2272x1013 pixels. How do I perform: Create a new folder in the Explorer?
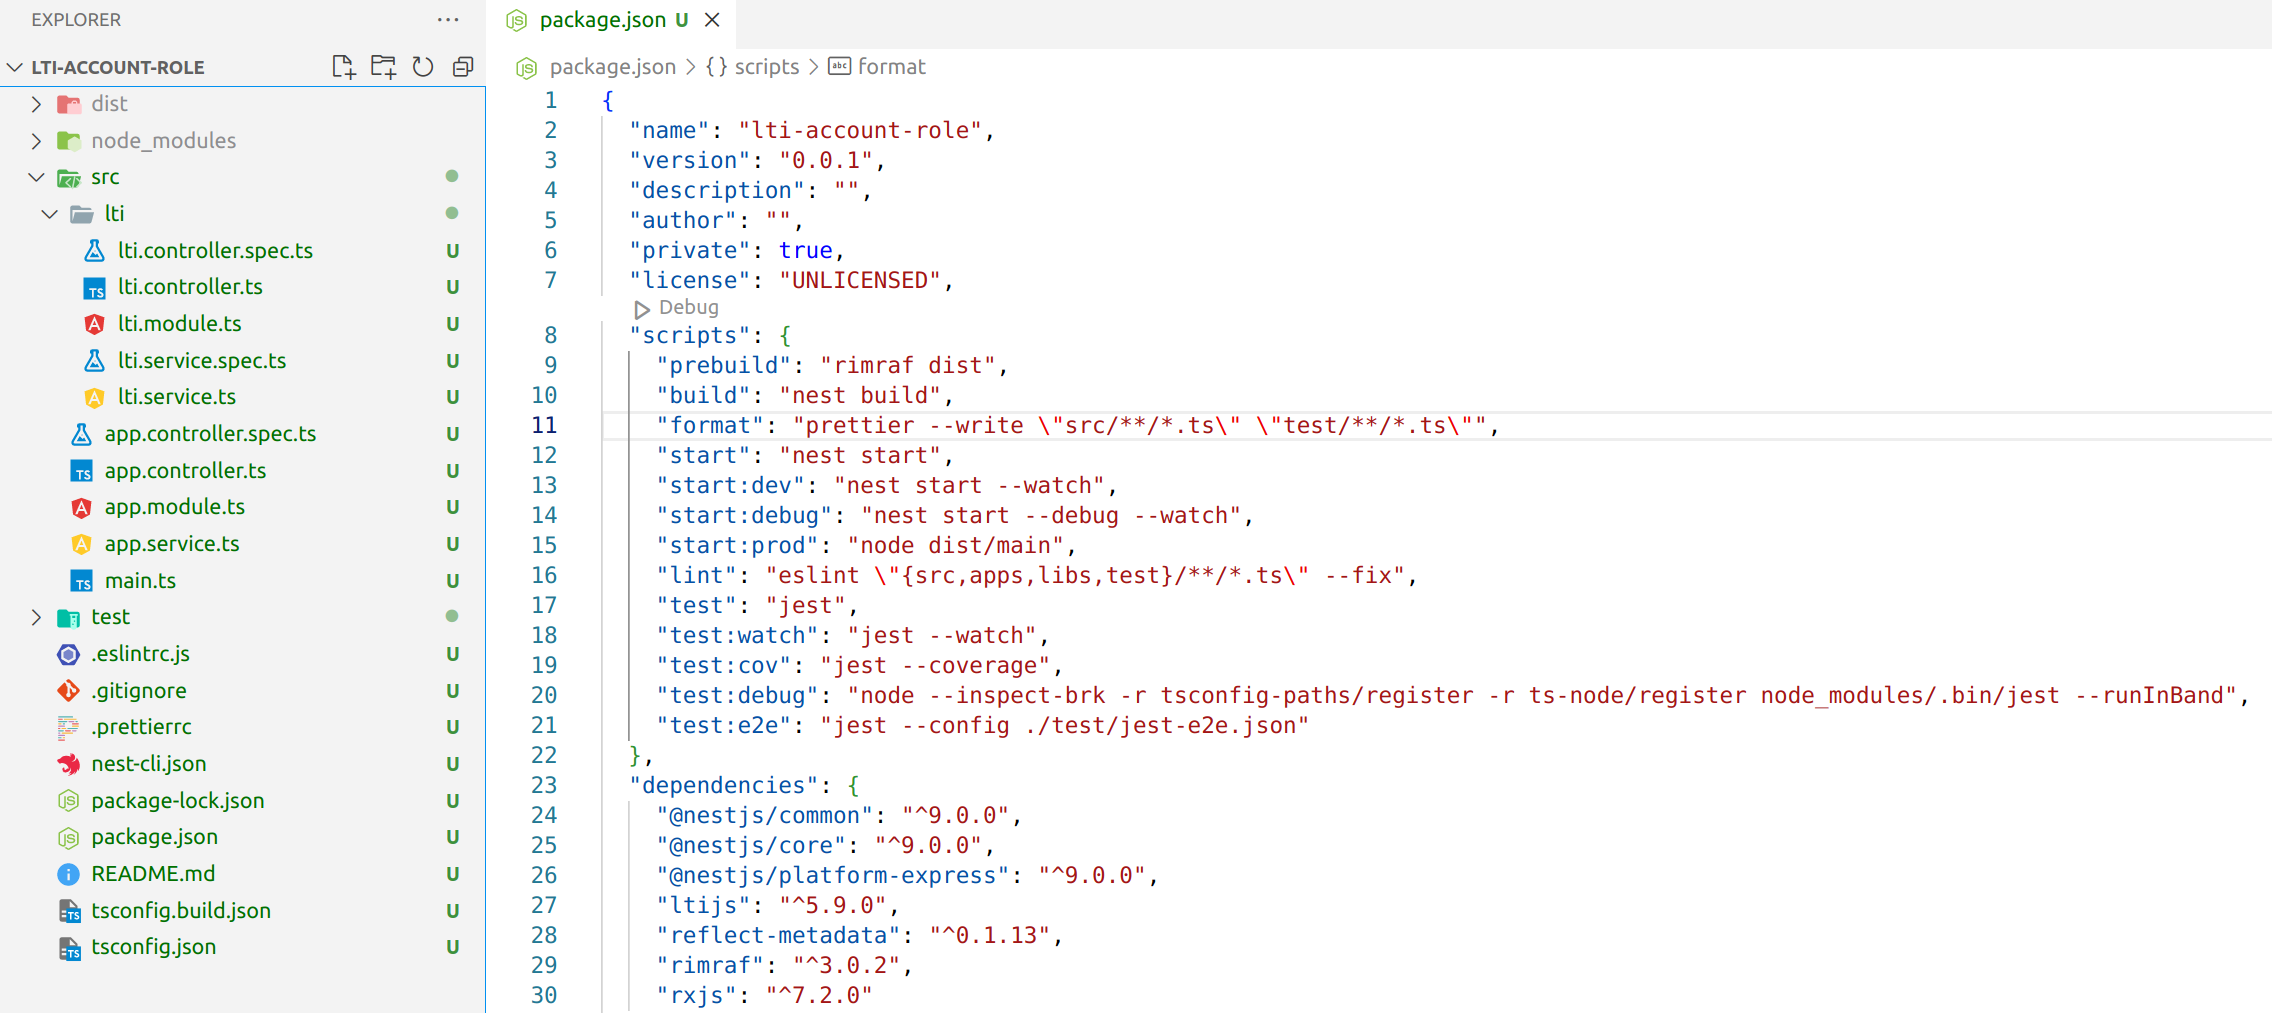pos(383,66)
